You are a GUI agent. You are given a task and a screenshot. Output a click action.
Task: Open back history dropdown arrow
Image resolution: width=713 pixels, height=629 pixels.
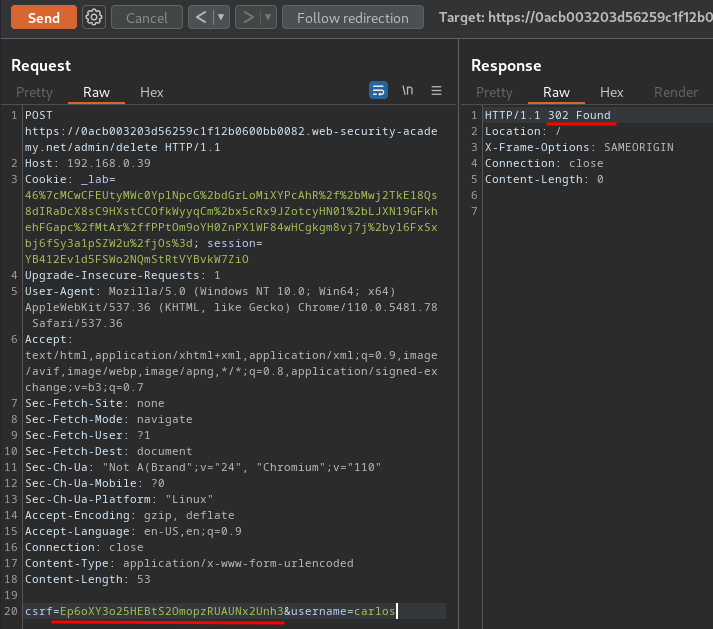click(x=221, y=18)
